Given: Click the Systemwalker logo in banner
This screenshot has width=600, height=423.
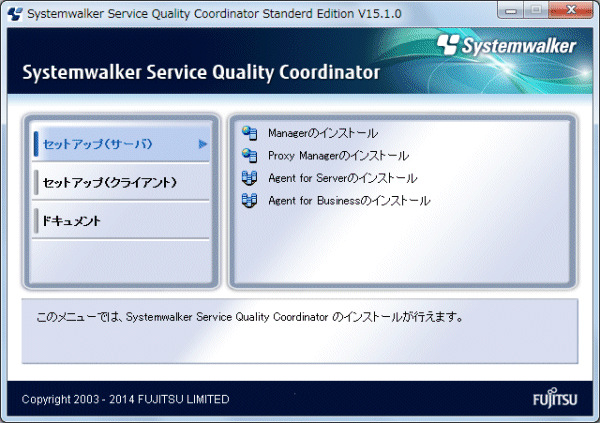Looking at the screenshot, I should pos(507,46).
